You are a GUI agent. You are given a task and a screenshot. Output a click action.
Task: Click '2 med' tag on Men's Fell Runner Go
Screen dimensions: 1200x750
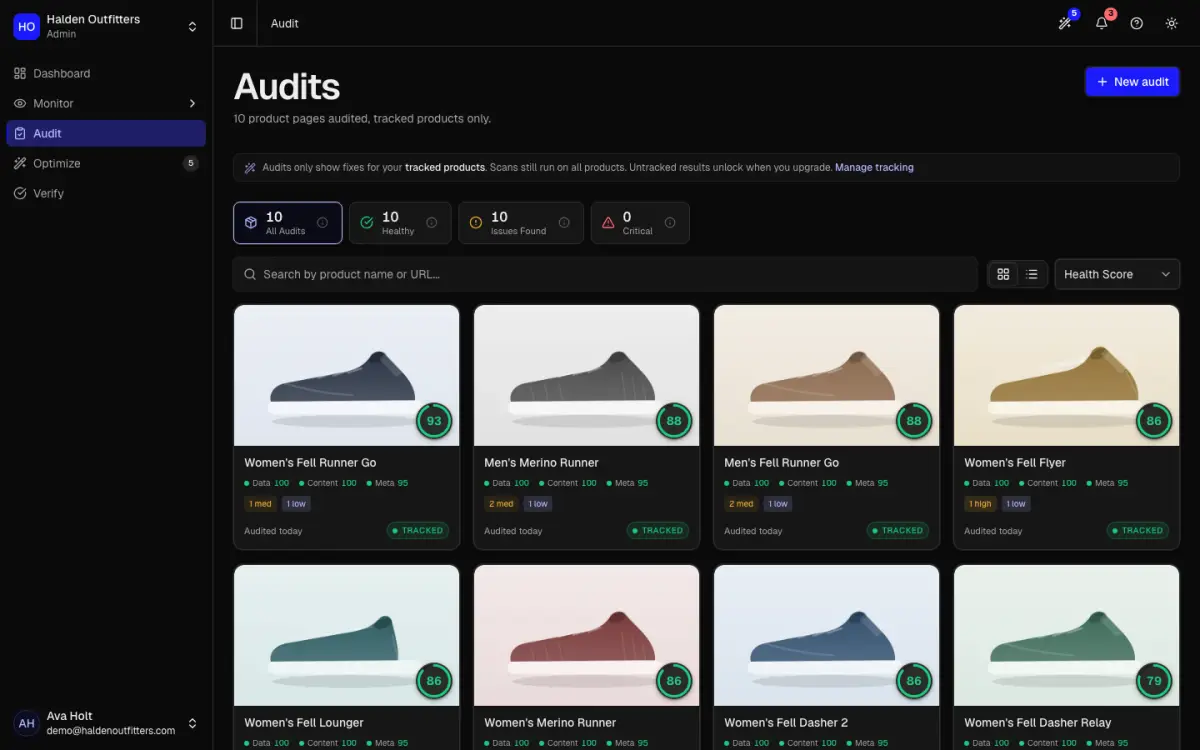741,504
